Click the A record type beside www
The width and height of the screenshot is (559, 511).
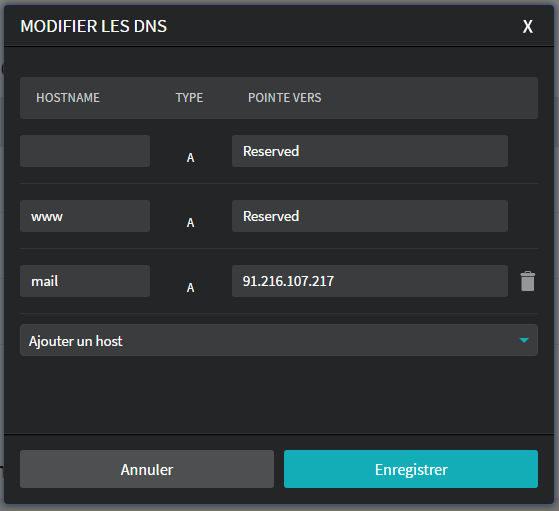[x=190, y=223]
